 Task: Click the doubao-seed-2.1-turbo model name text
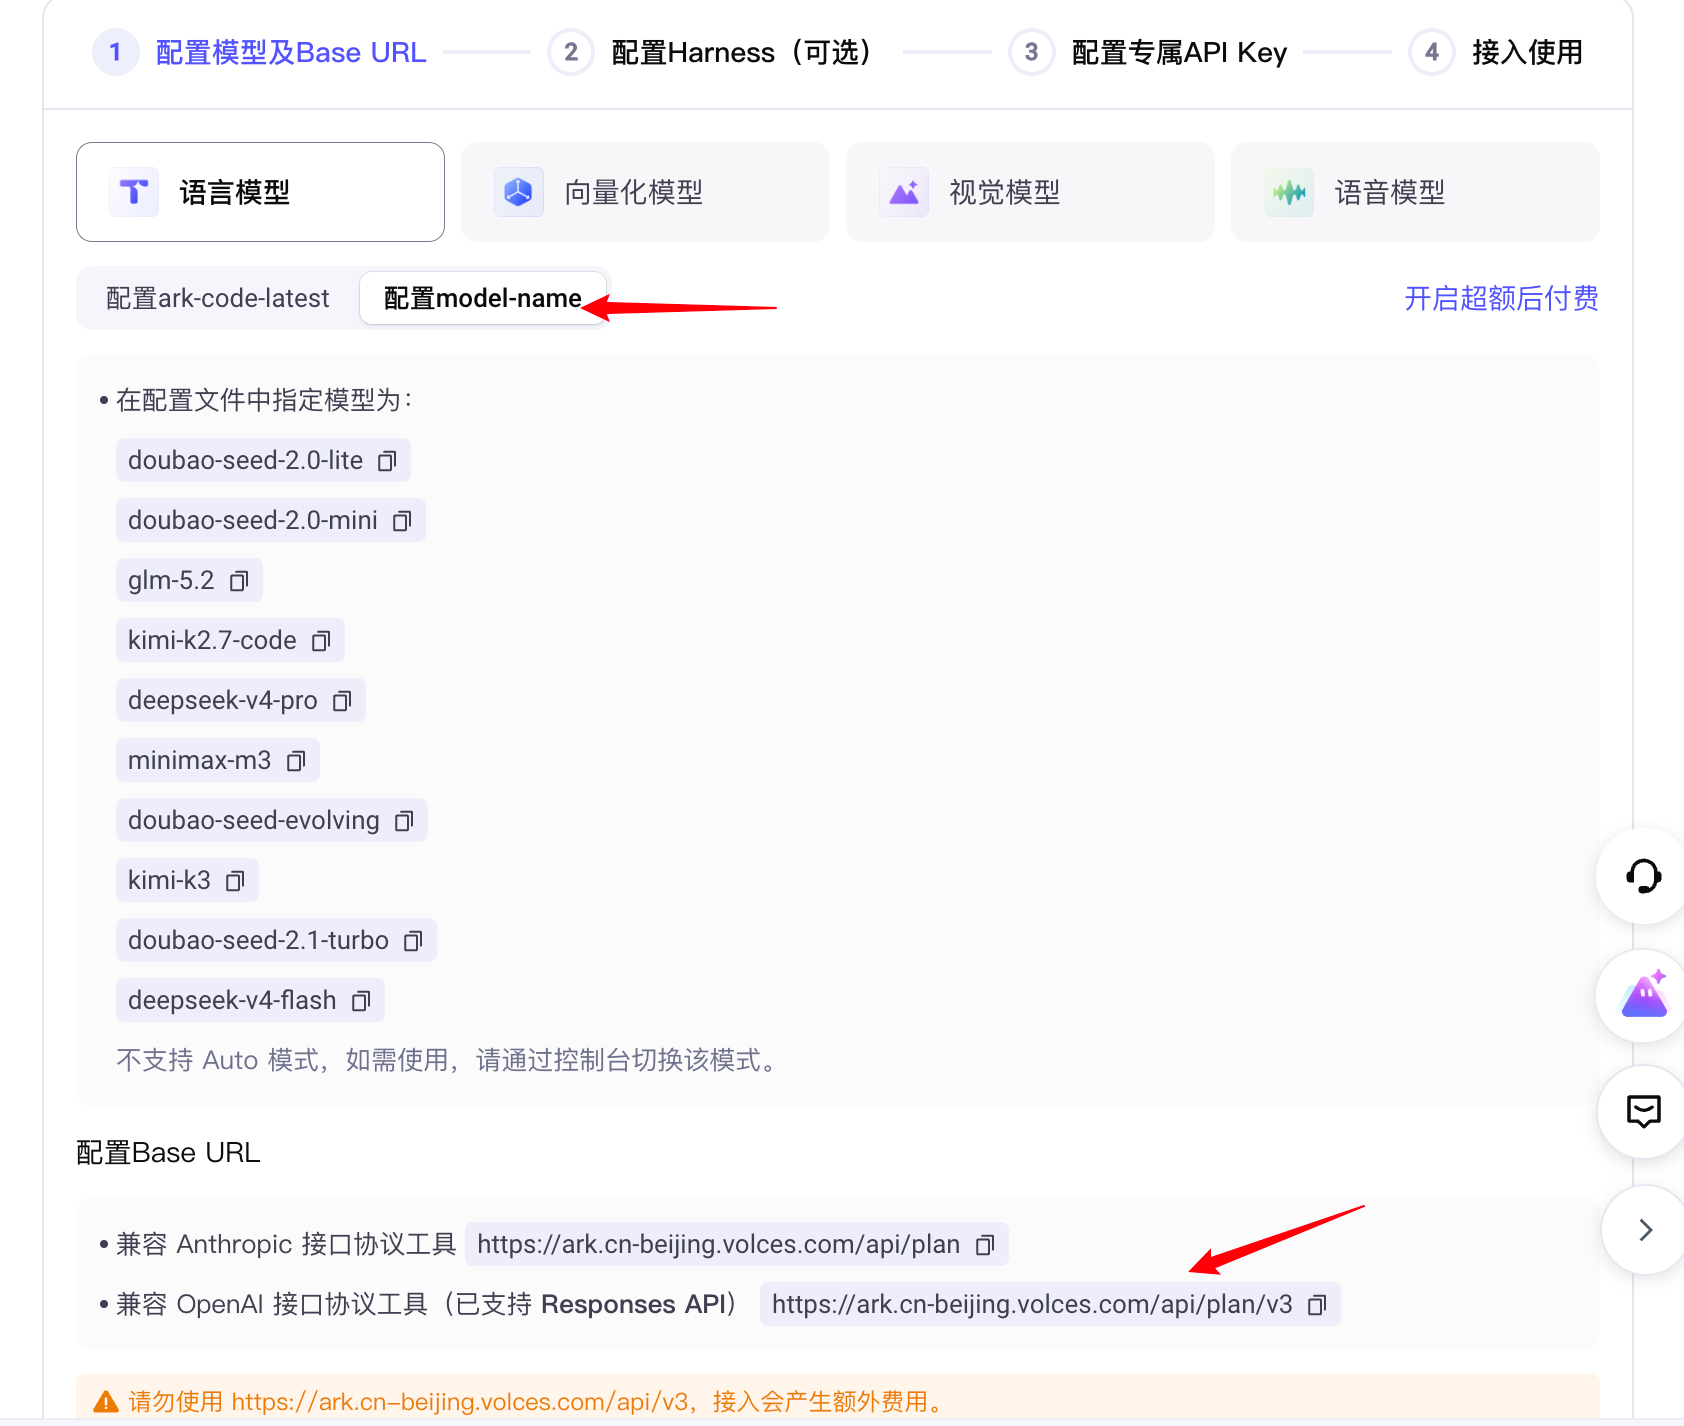tap(258, 940)
